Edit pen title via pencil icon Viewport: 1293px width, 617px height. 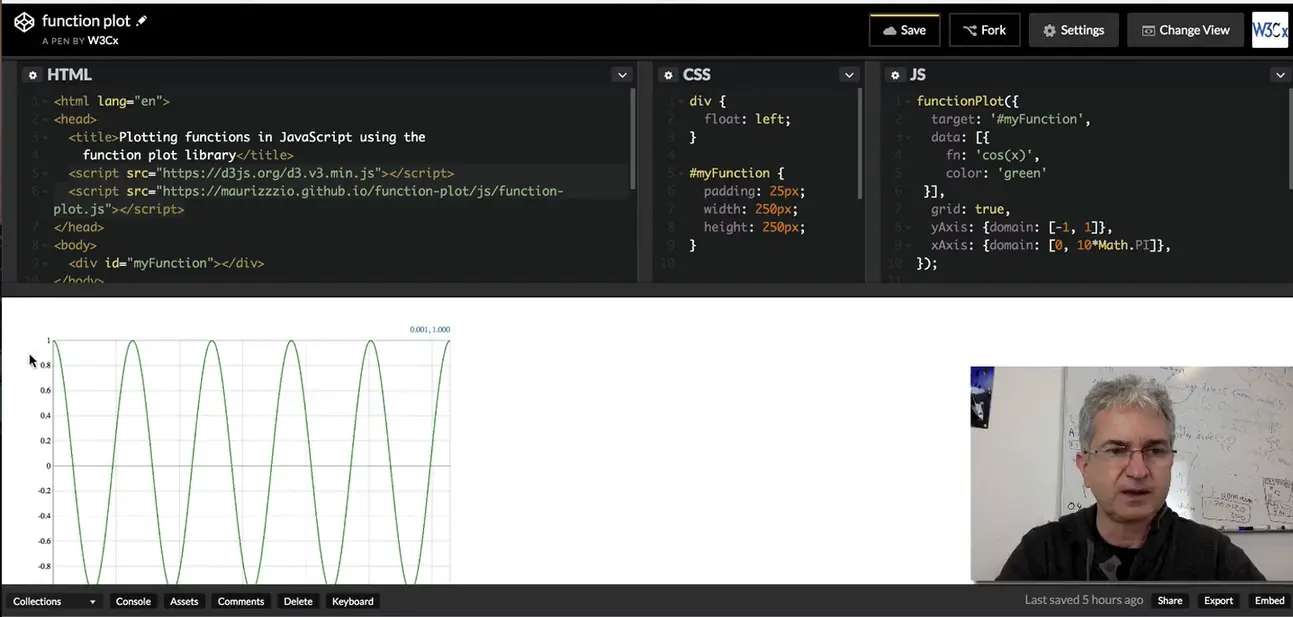coord(142,20)
